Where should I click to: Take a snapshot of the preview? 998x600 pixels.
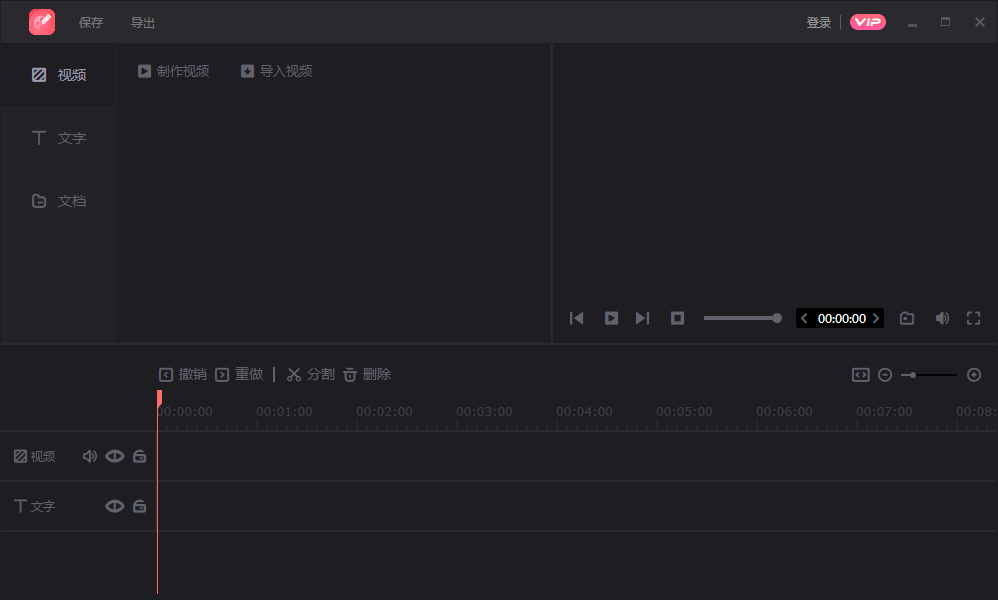click(x=907, y=318)
